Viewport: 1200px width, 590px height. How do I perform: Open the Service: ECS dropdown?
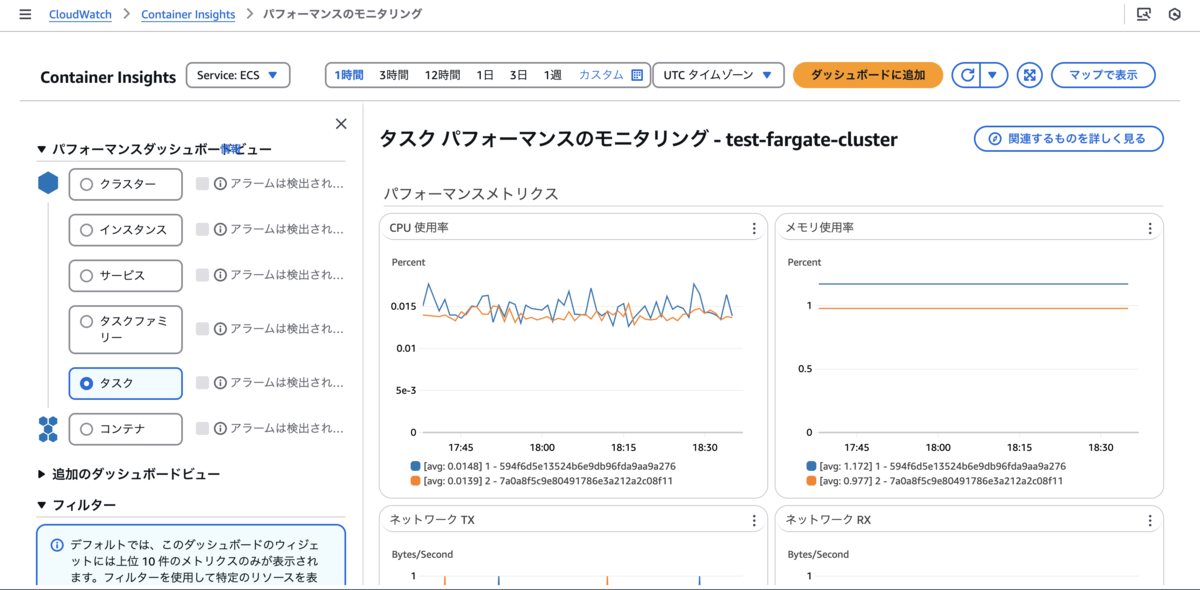tap(238, 75)
